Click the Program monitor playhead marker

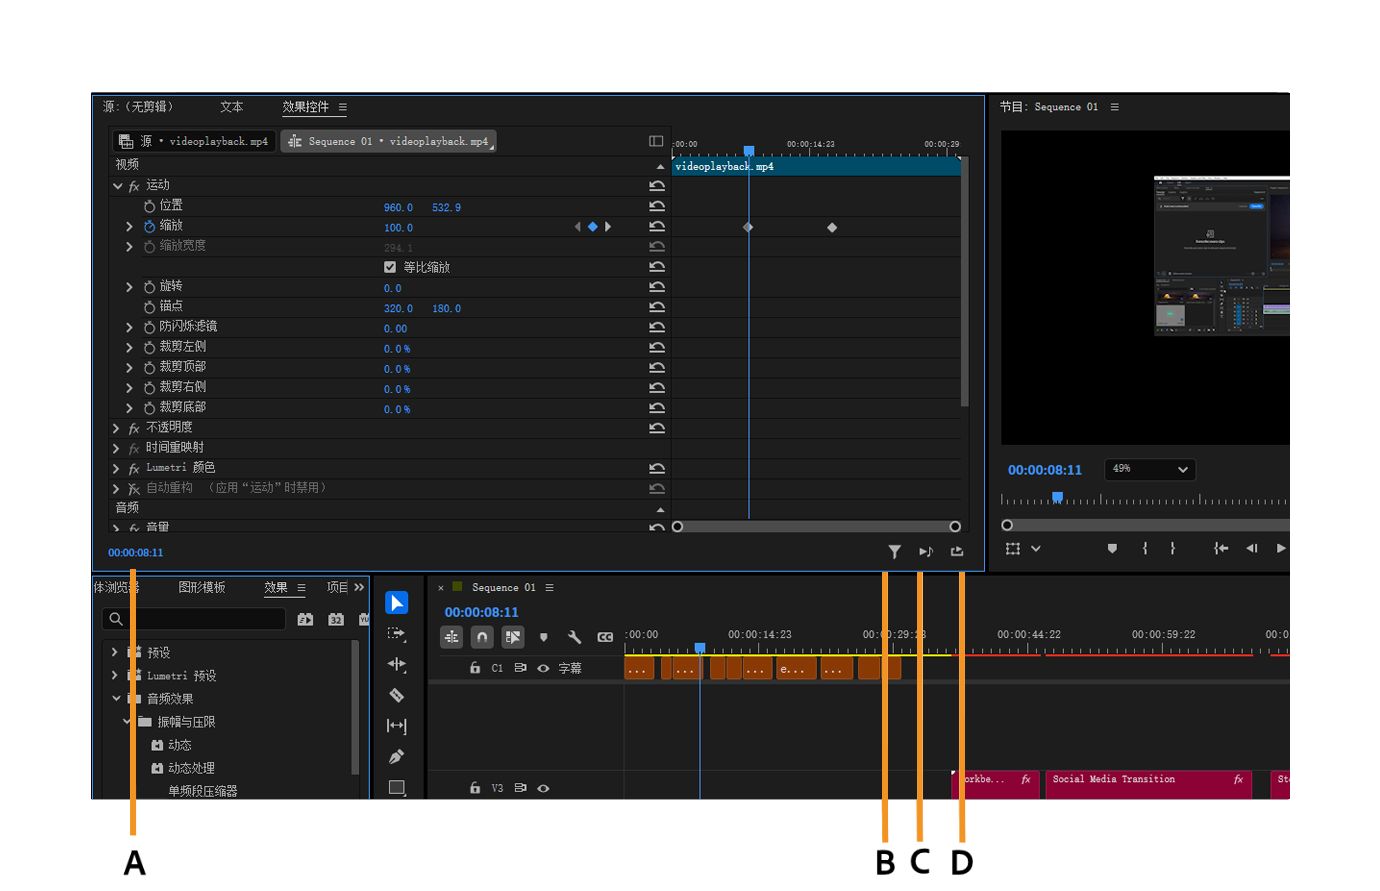pyautogui.click(x=1057, y=497)
